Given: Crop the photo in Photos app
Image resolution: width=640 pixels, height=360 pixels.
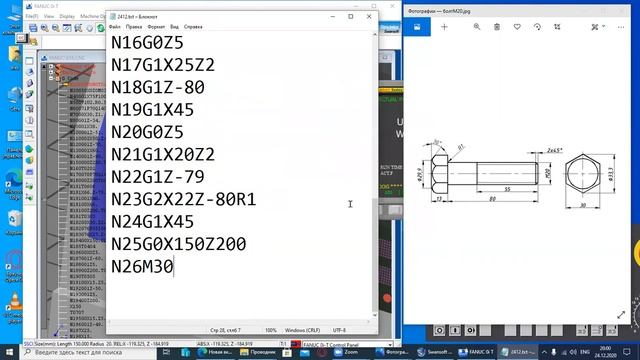Looking at the screenshot, I should click(557, 27).
